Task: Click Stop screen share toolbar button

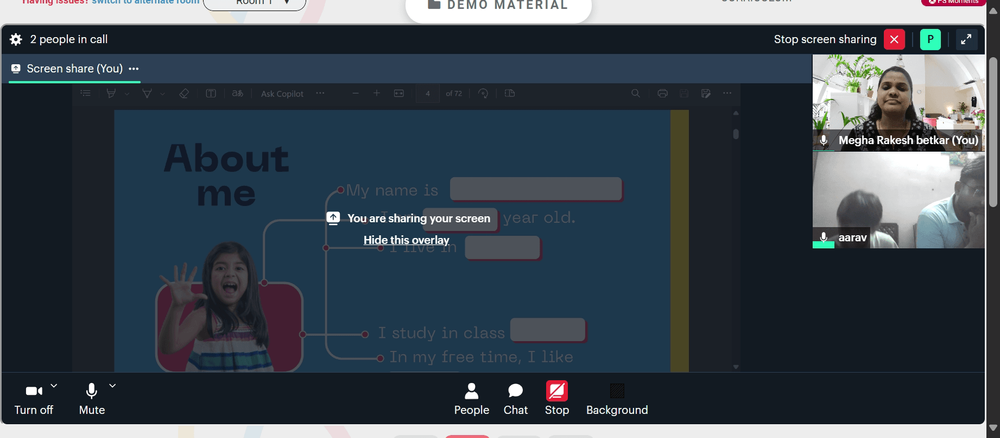Action: tap(557, 400)
